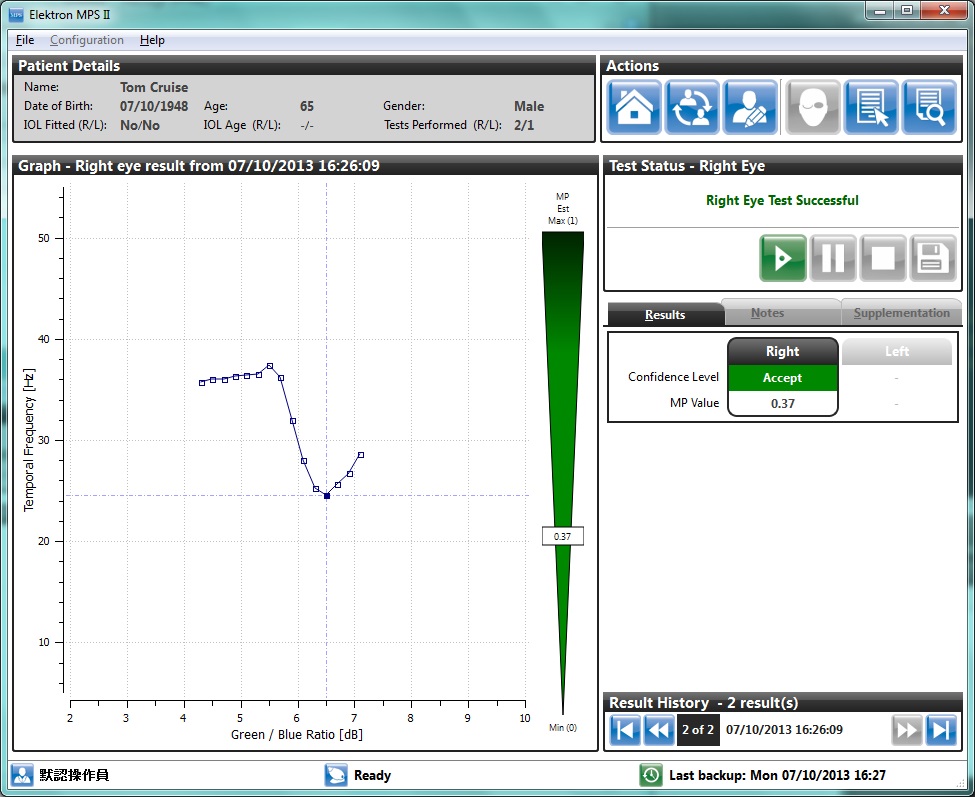This screenshot has height=797, width=975.
Task: Start the test with the green play button
Action: 782,258
